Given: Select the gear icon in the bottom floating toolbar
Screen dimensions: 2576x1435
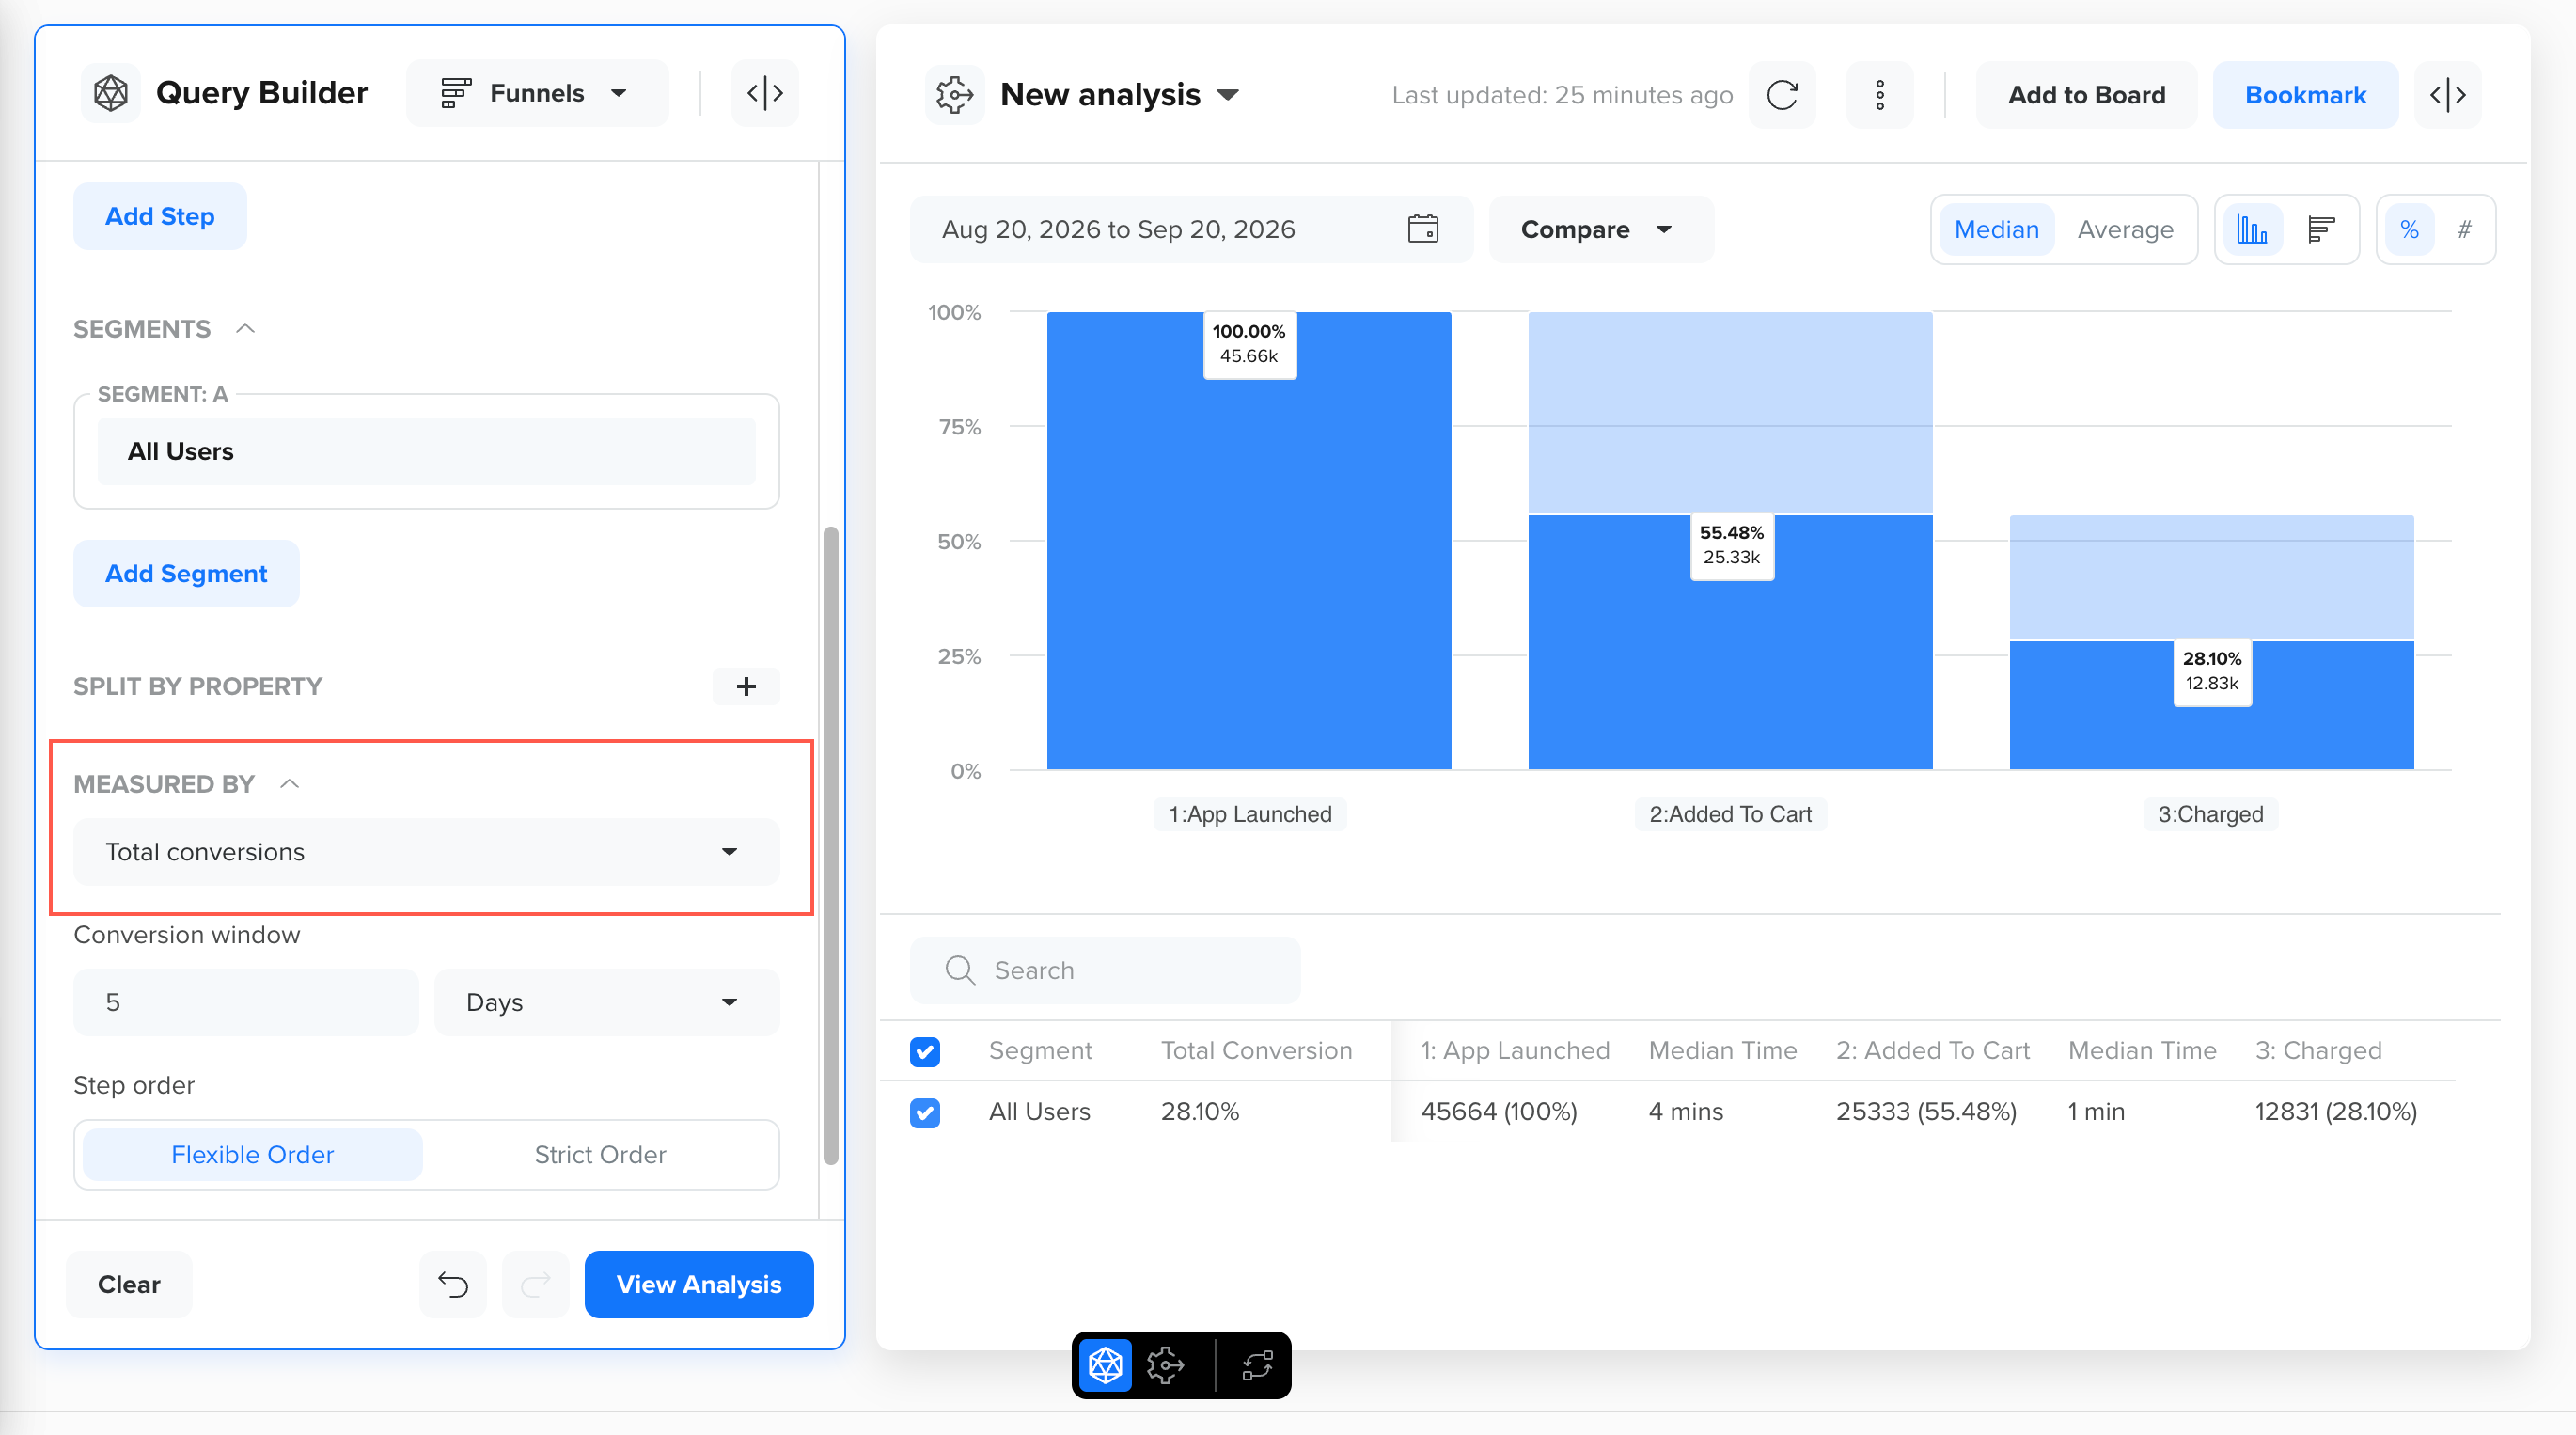Looking at the screenshot, I should click(1166, 1365).
